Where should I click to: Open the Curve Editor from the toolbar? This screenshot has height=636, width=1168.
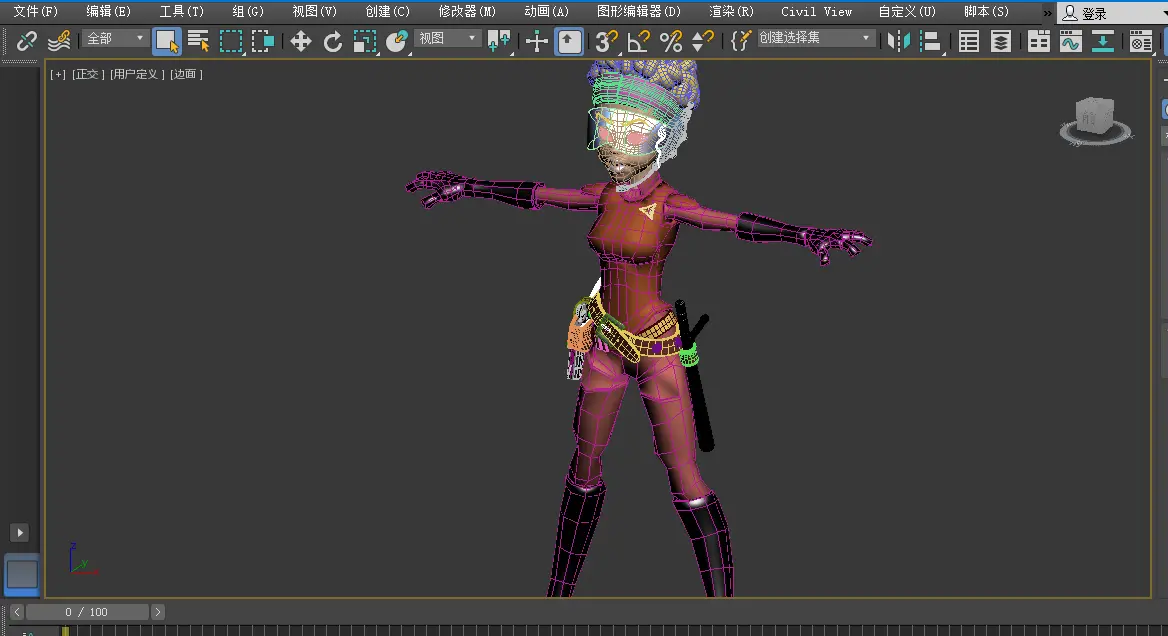(1070, 41)
